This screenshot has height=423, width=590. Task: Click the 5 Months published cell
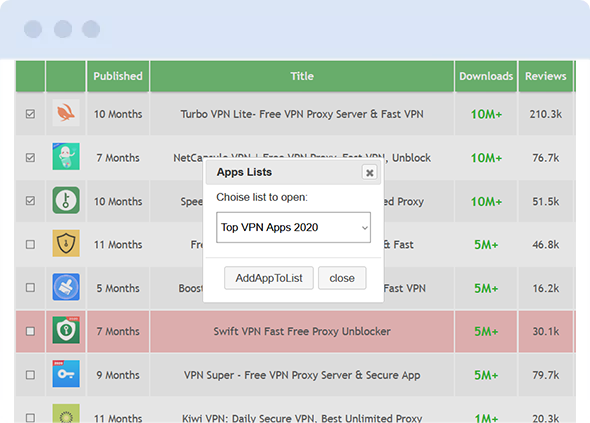click(118, 288)
